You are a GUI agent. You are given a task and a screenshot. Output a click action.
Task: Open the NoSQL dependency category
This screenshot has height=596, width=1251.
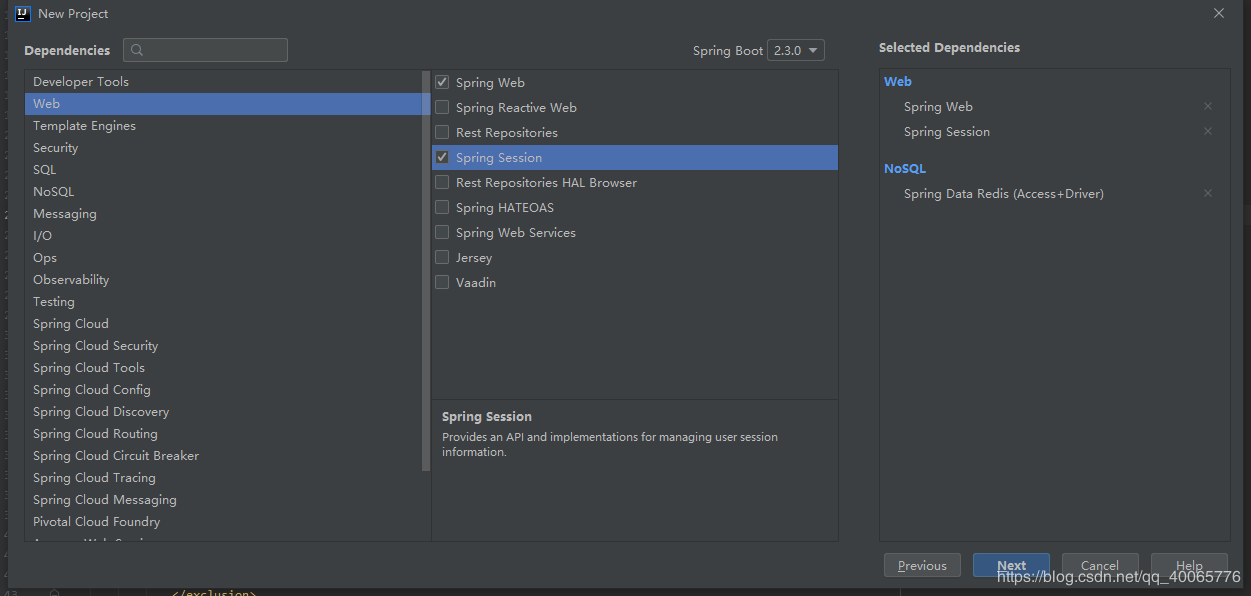(53, 191)
